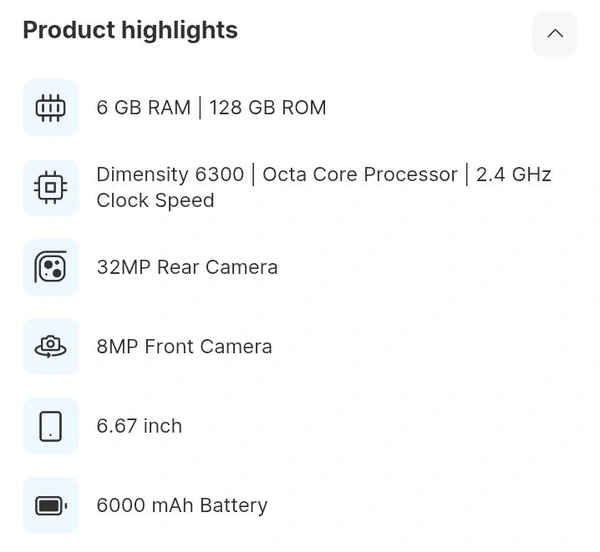
Task: Click the rear camera module icon
Action: pyautogui.click(x=51, y=267)
